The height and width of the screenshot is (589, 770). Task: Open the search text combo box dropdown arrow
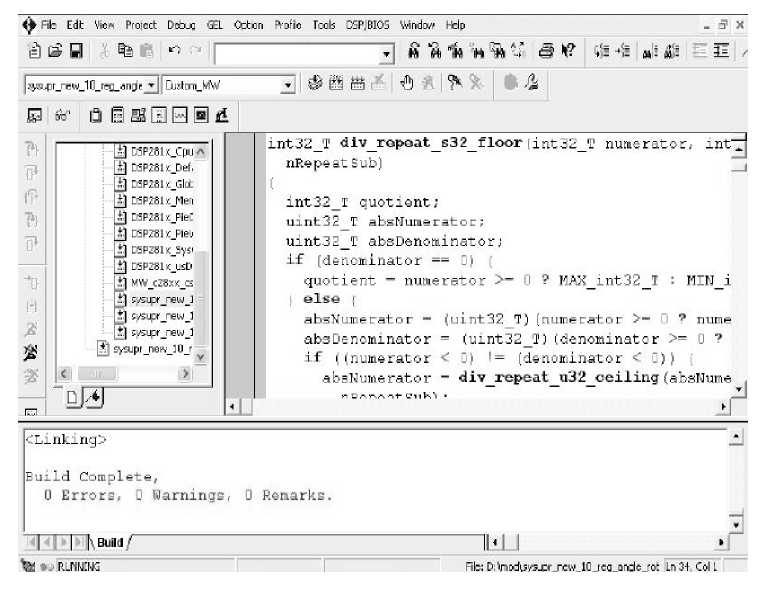[x=386, y=54]
